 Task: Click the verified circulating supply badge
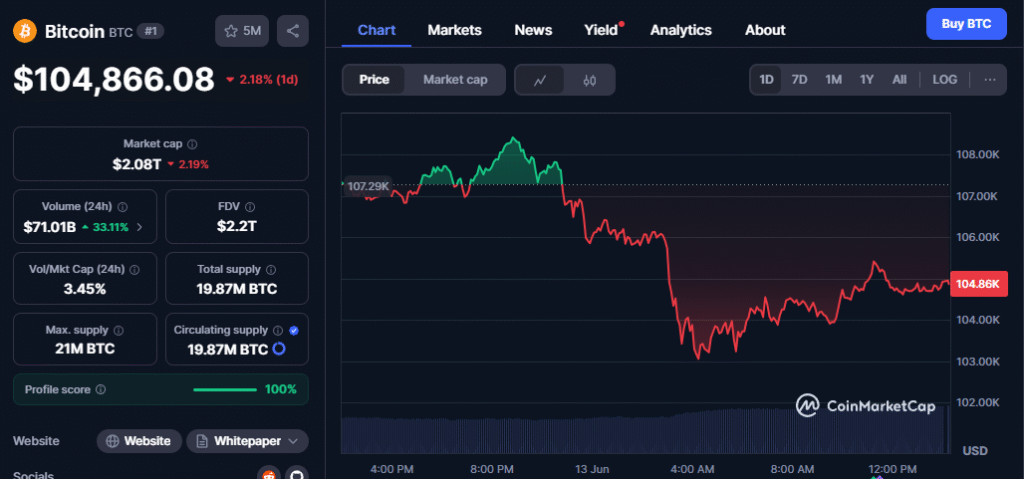(294, 331)
